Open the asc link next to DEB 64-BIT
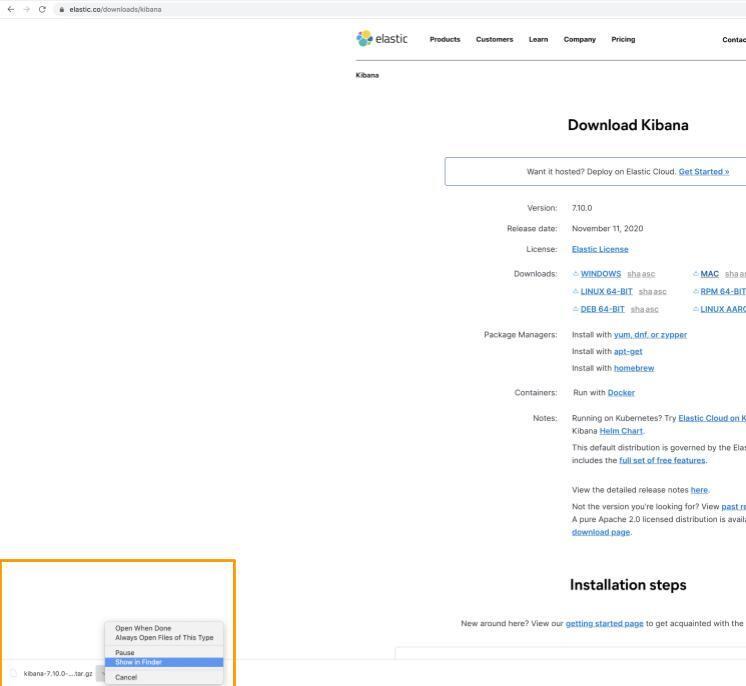Screen dimensions: 746x686 652,309
